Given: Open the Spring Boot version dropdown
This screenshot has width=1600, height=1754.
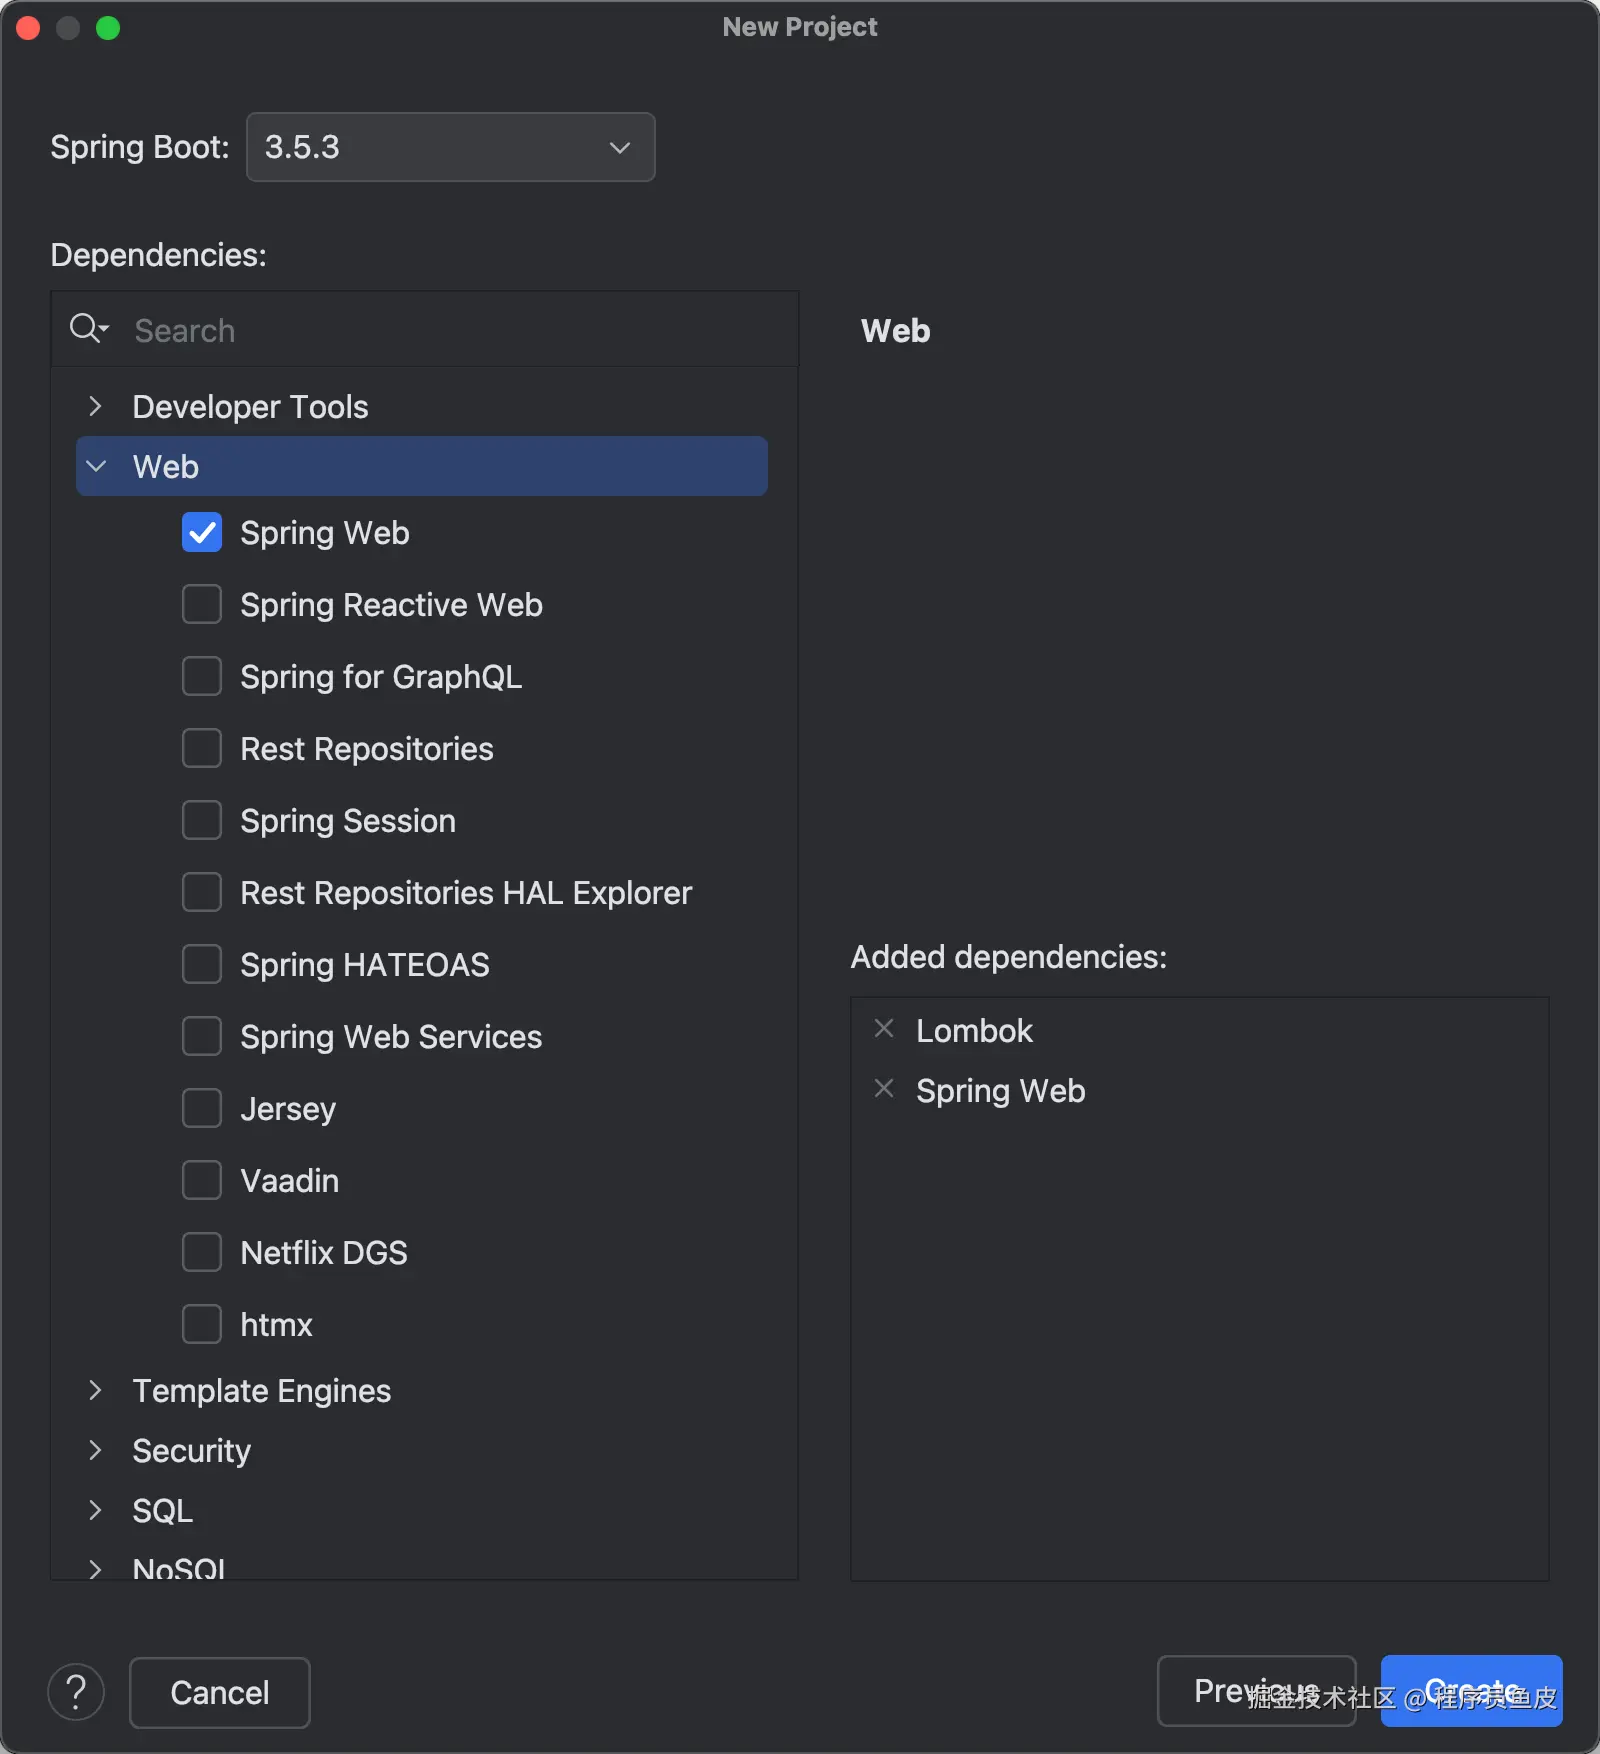Looking at the screenshot, I should [450, 147].
